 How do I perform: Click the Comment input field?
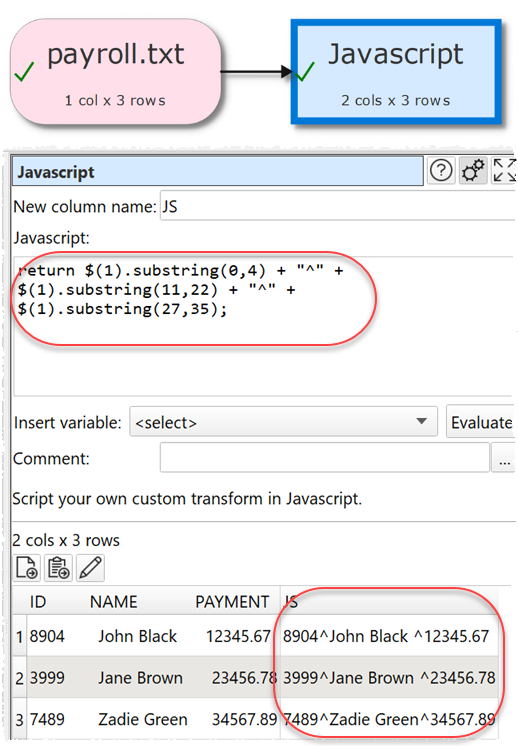pyautogui.click(x=324, y=457)
